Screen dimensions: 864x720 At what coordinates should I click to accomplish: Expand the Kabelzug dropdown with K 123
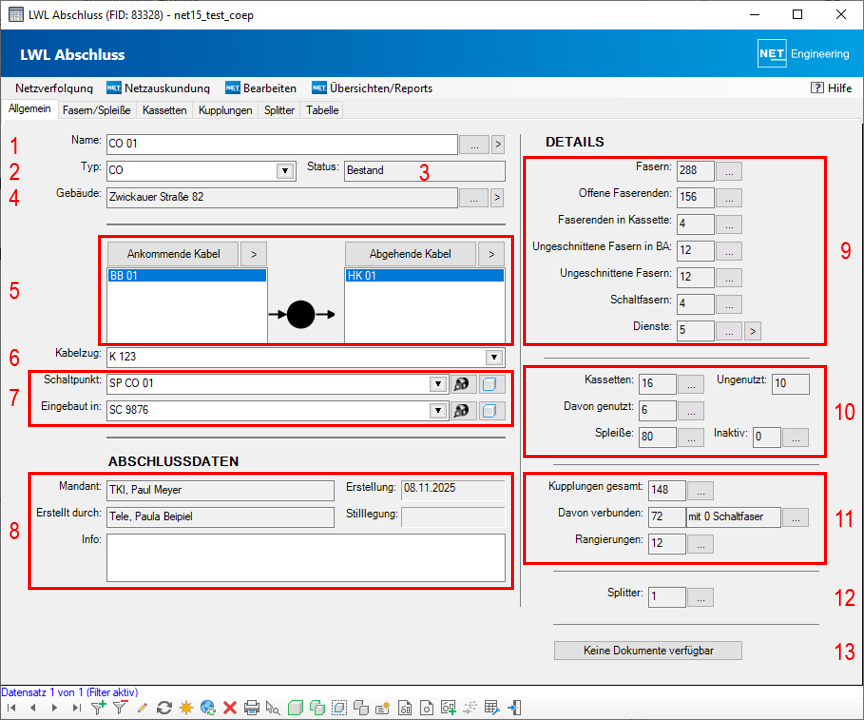point(493,357)
